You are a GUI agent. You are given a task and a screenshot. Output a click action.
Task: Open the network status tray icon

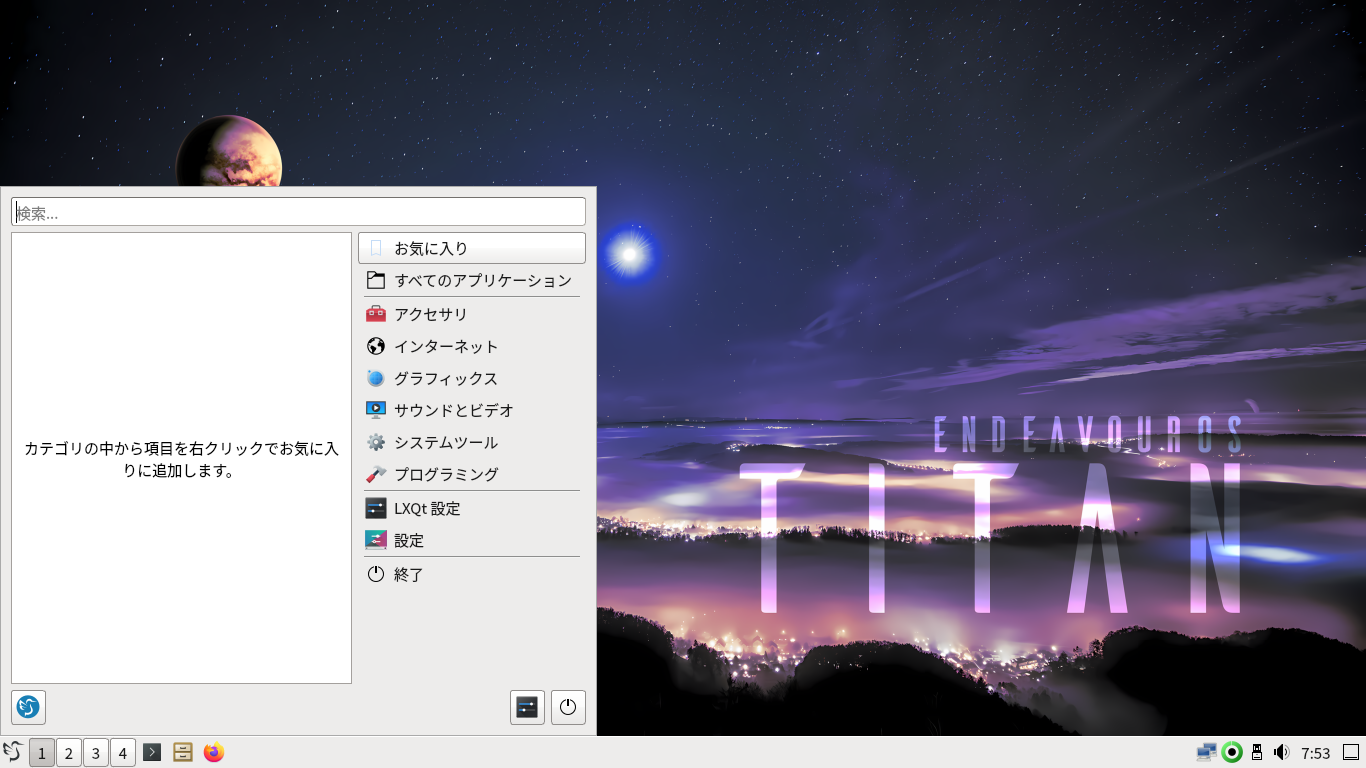[x=1206, y=752]
